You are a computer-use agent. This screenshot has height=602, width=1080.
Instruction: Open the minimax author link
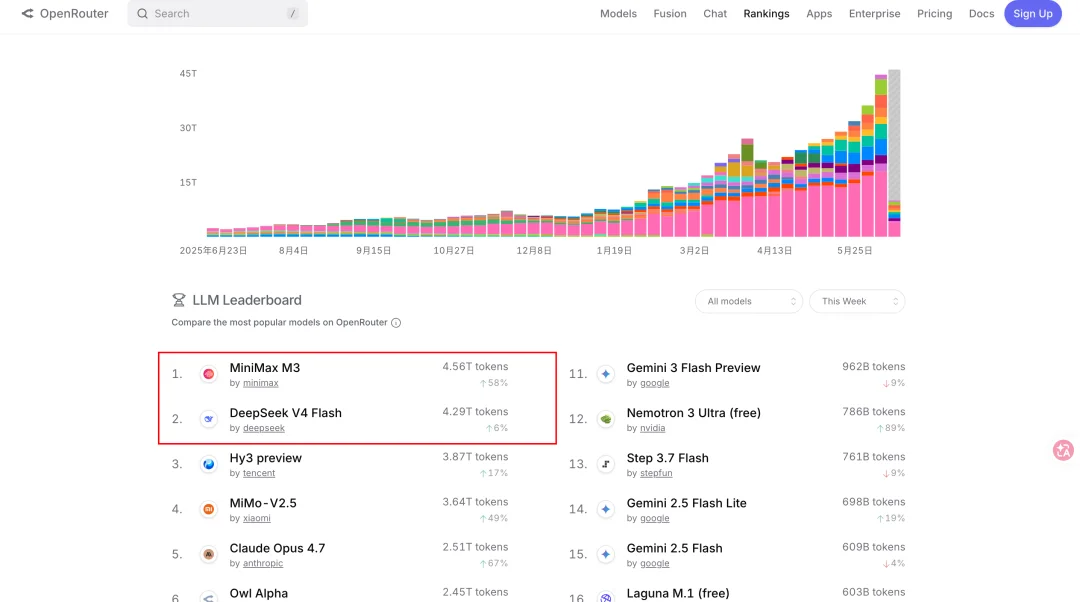coord(260,383)
